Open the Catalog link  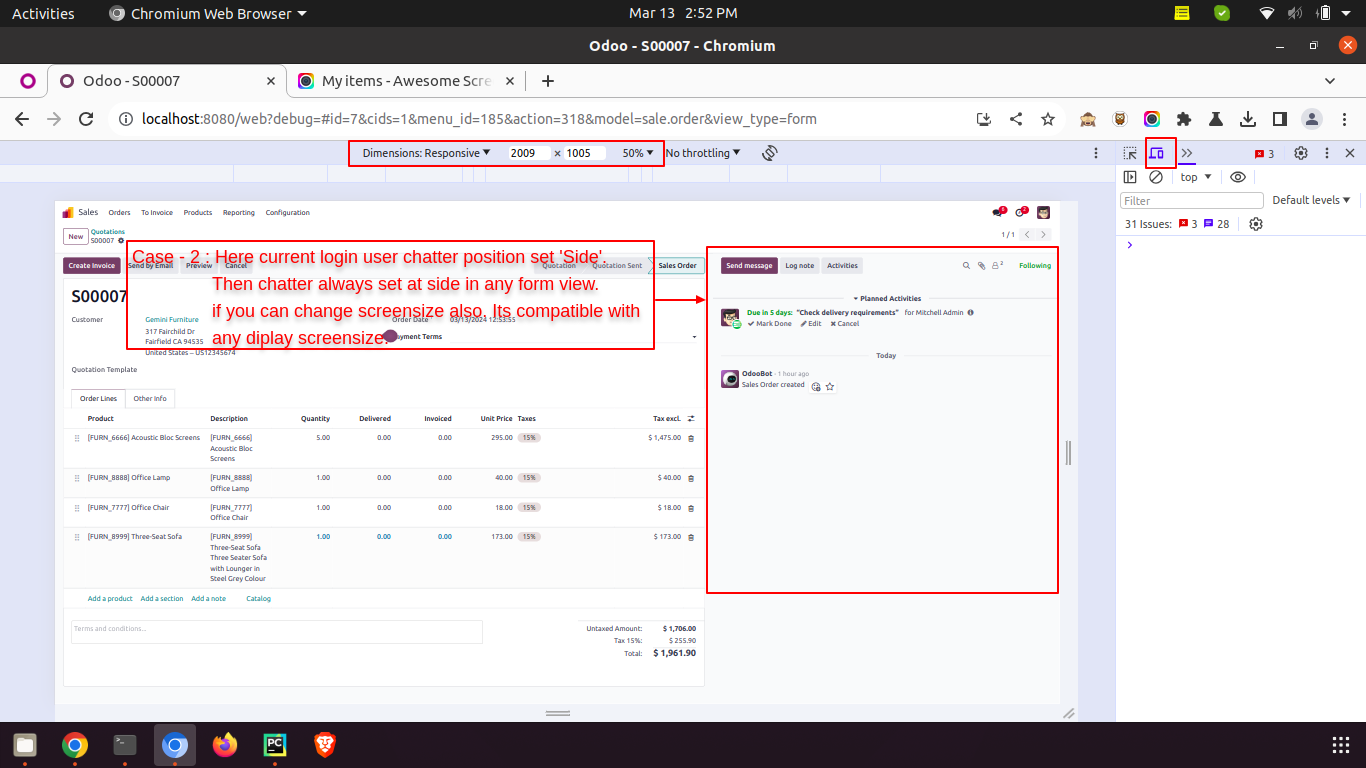coord(258,599)
